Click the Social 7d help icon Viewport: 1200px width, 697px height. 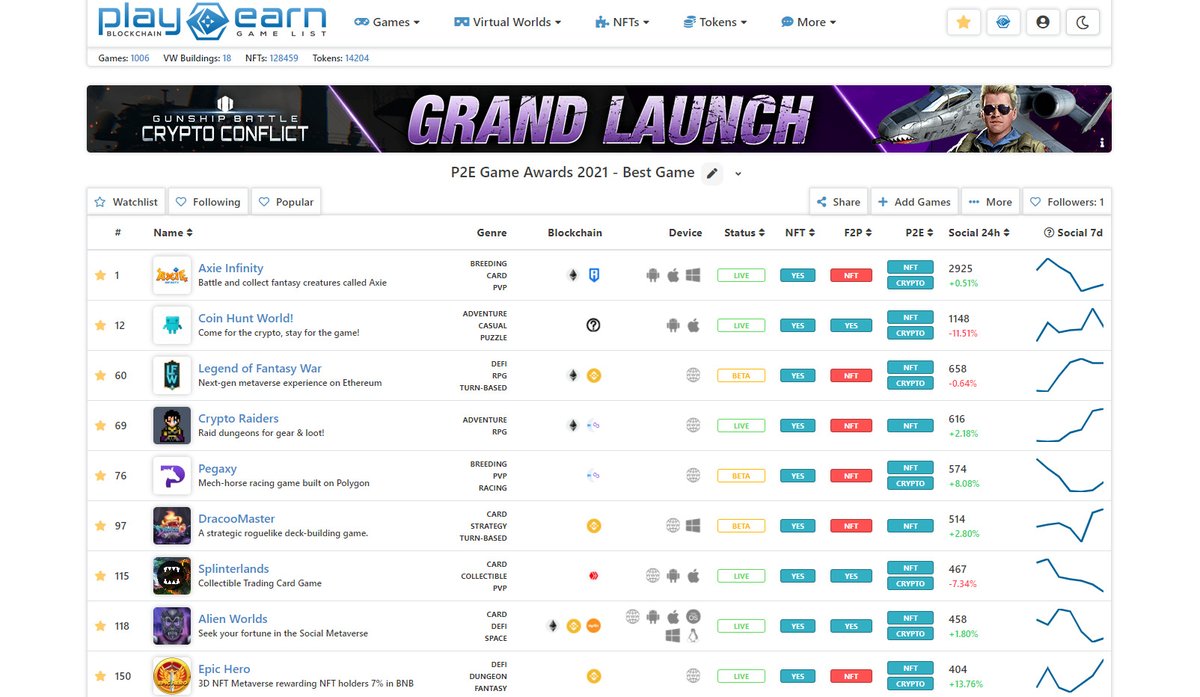1049,233
